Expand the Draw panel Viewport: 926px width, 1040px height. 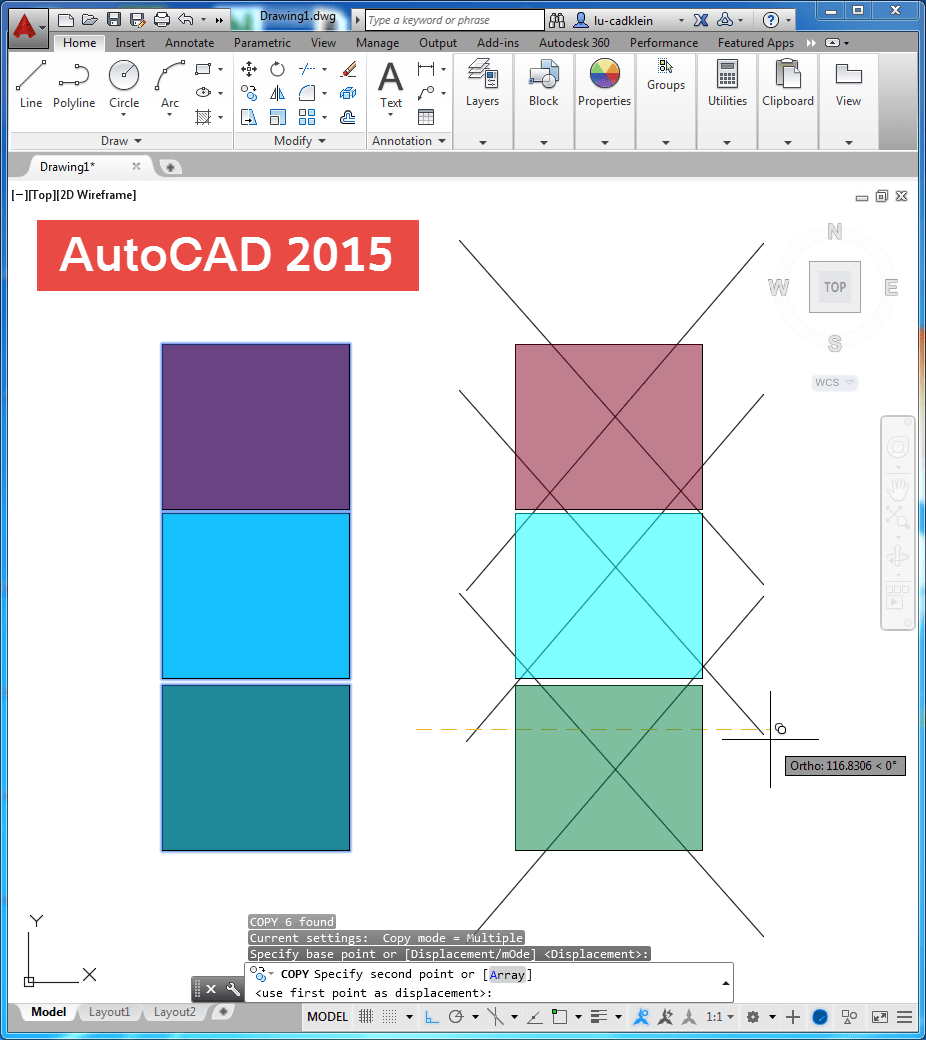pos(121,141)
